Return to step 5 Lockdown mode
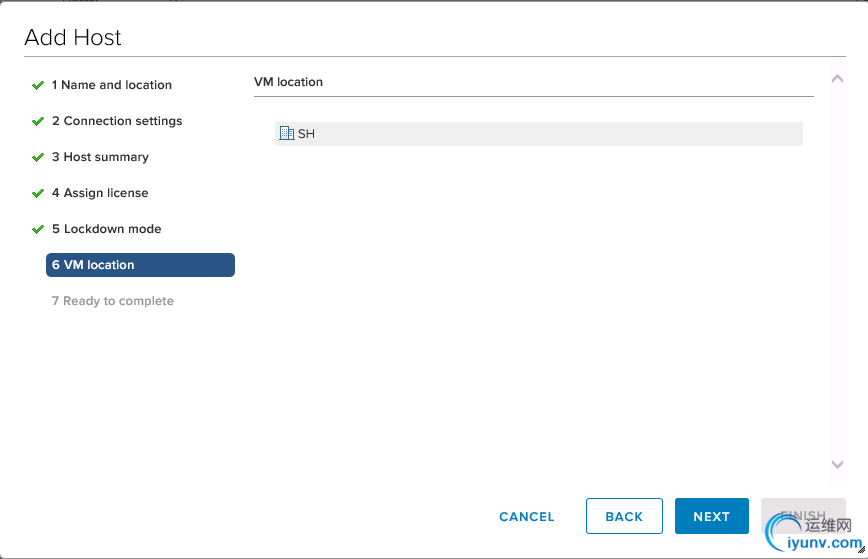 point(106,229)
